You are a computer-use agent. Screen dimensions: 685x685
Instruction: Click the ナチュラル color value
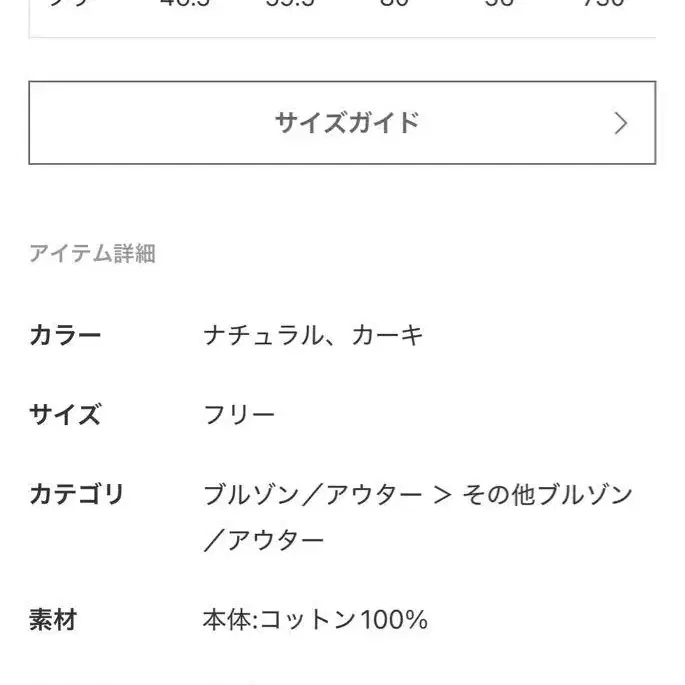(x=264, y=335)
